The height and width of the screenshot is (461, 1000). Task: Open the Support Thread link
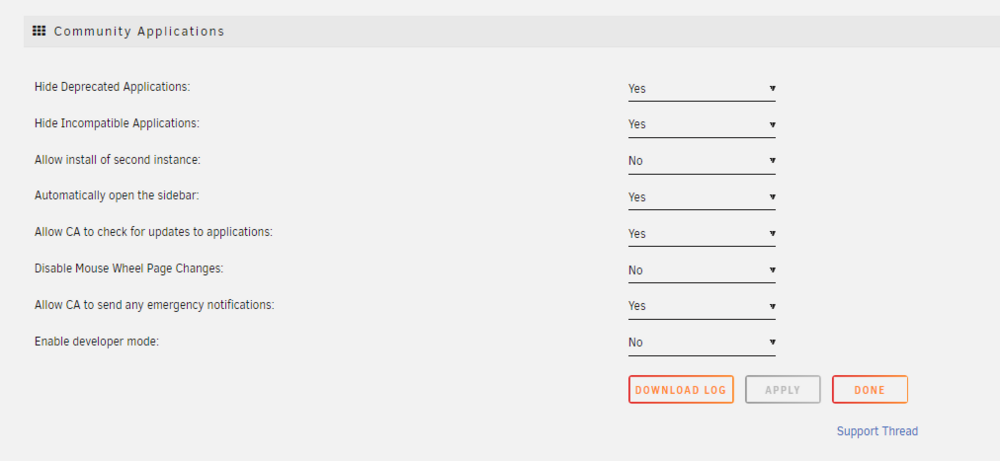point(877,431)
